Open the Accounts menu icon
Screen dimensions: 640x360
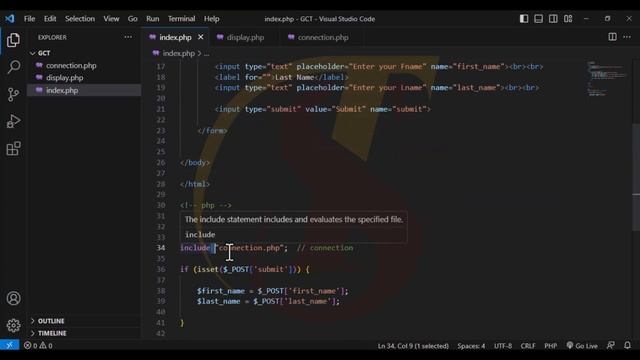point(13,298)
